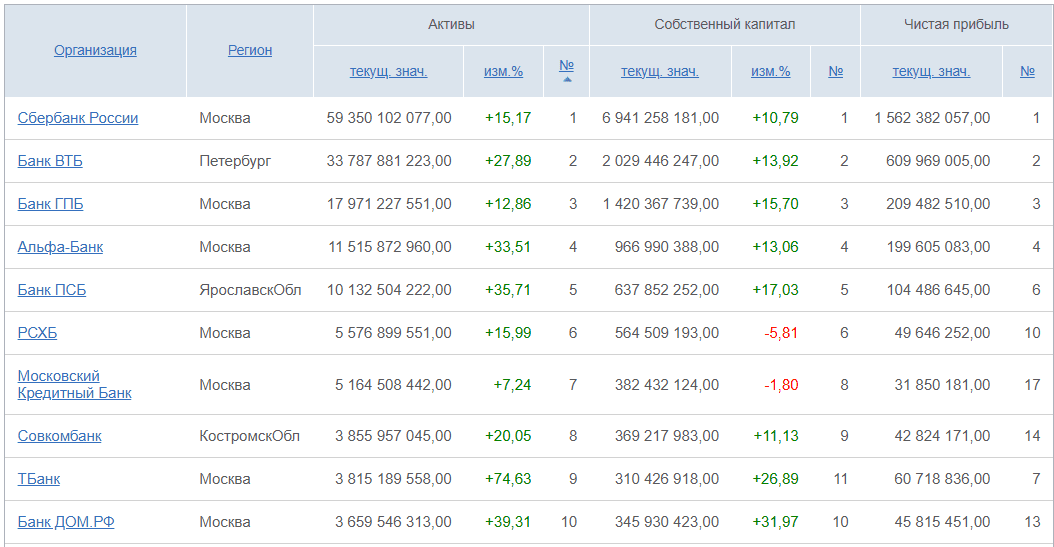Select Сбербанк net profit 1 562 382 057,00
The height and width of the screenshot is (547, 1054).
pyautogui.click(x=932, y=118)
